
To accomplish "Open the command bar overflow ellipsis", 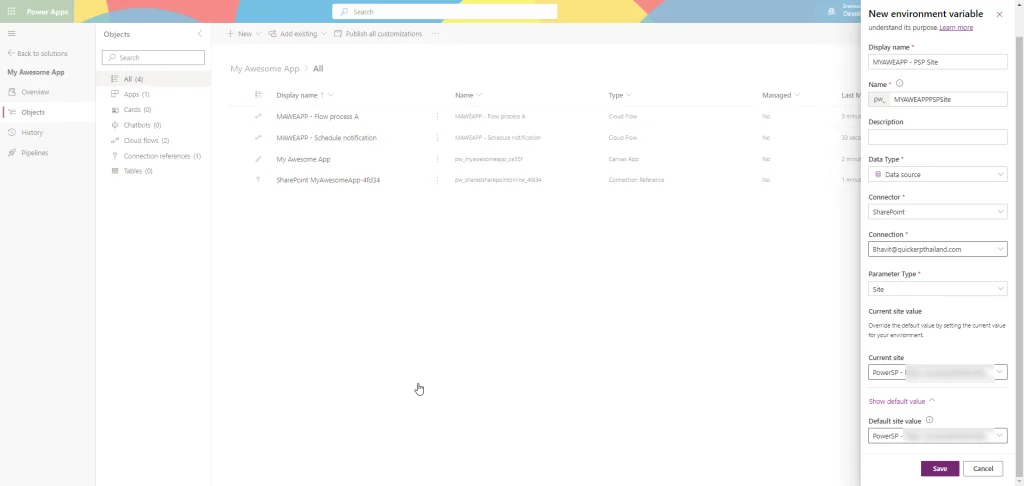I will point(436,34).
